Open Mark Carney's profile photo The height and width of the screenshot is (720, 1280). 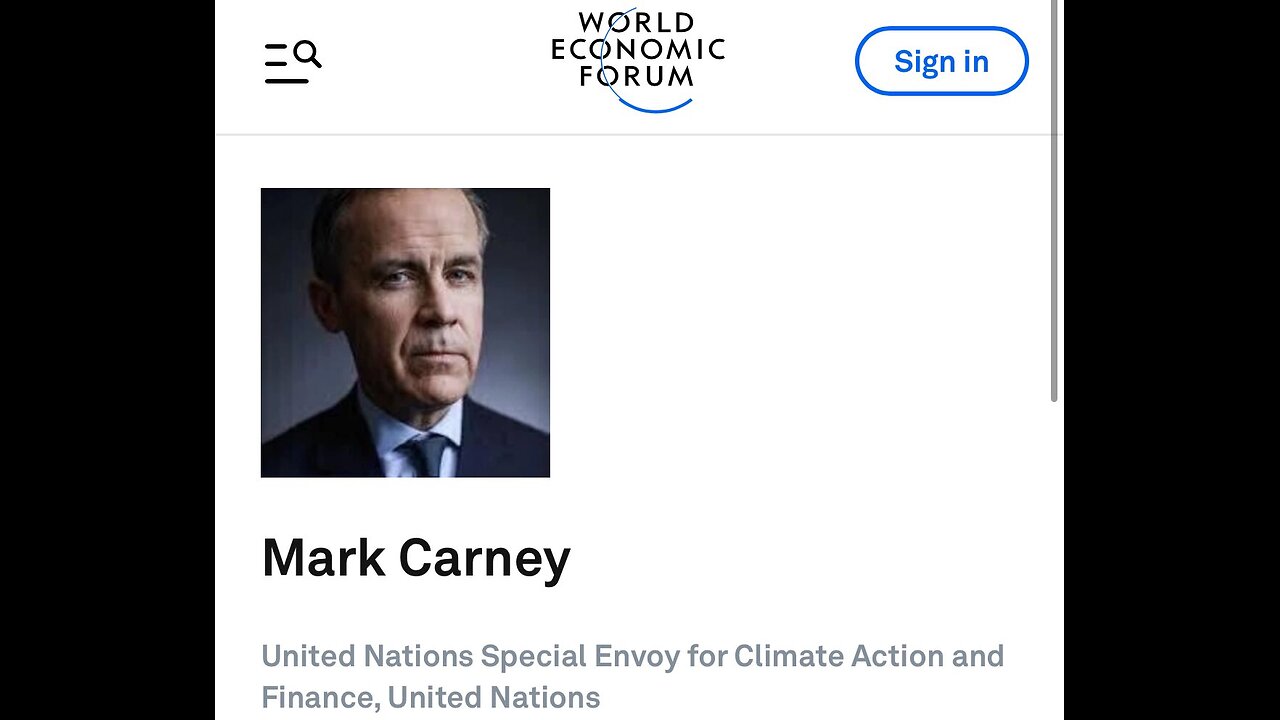point(405,332)
